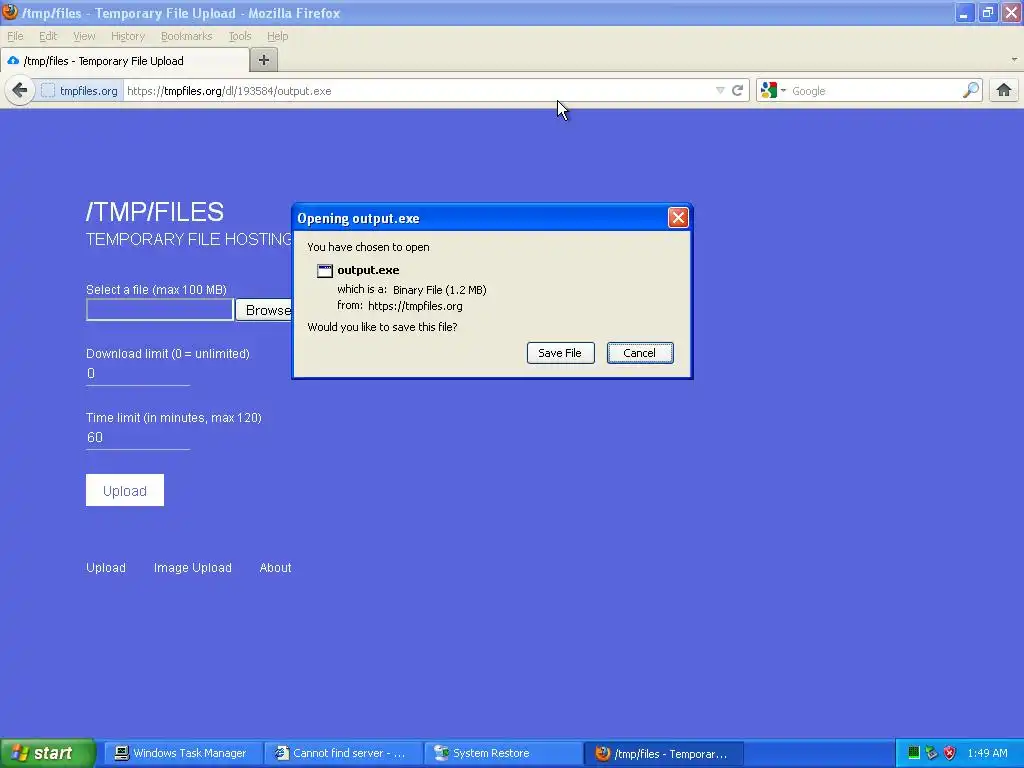
Task: Open the Firefox home page icon
Action: (1004, 90)
